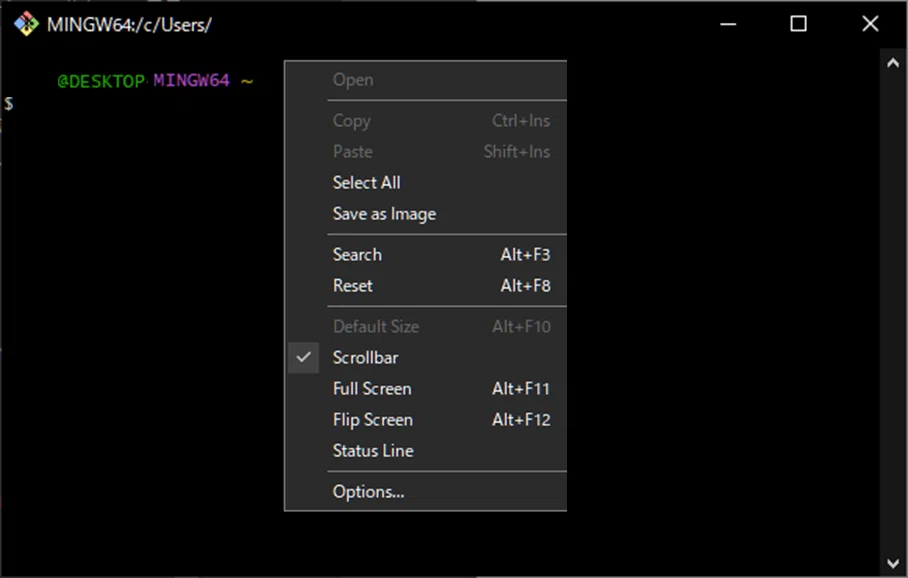
Task: Click the scrollbar up arrow
Action: (893, 63)
